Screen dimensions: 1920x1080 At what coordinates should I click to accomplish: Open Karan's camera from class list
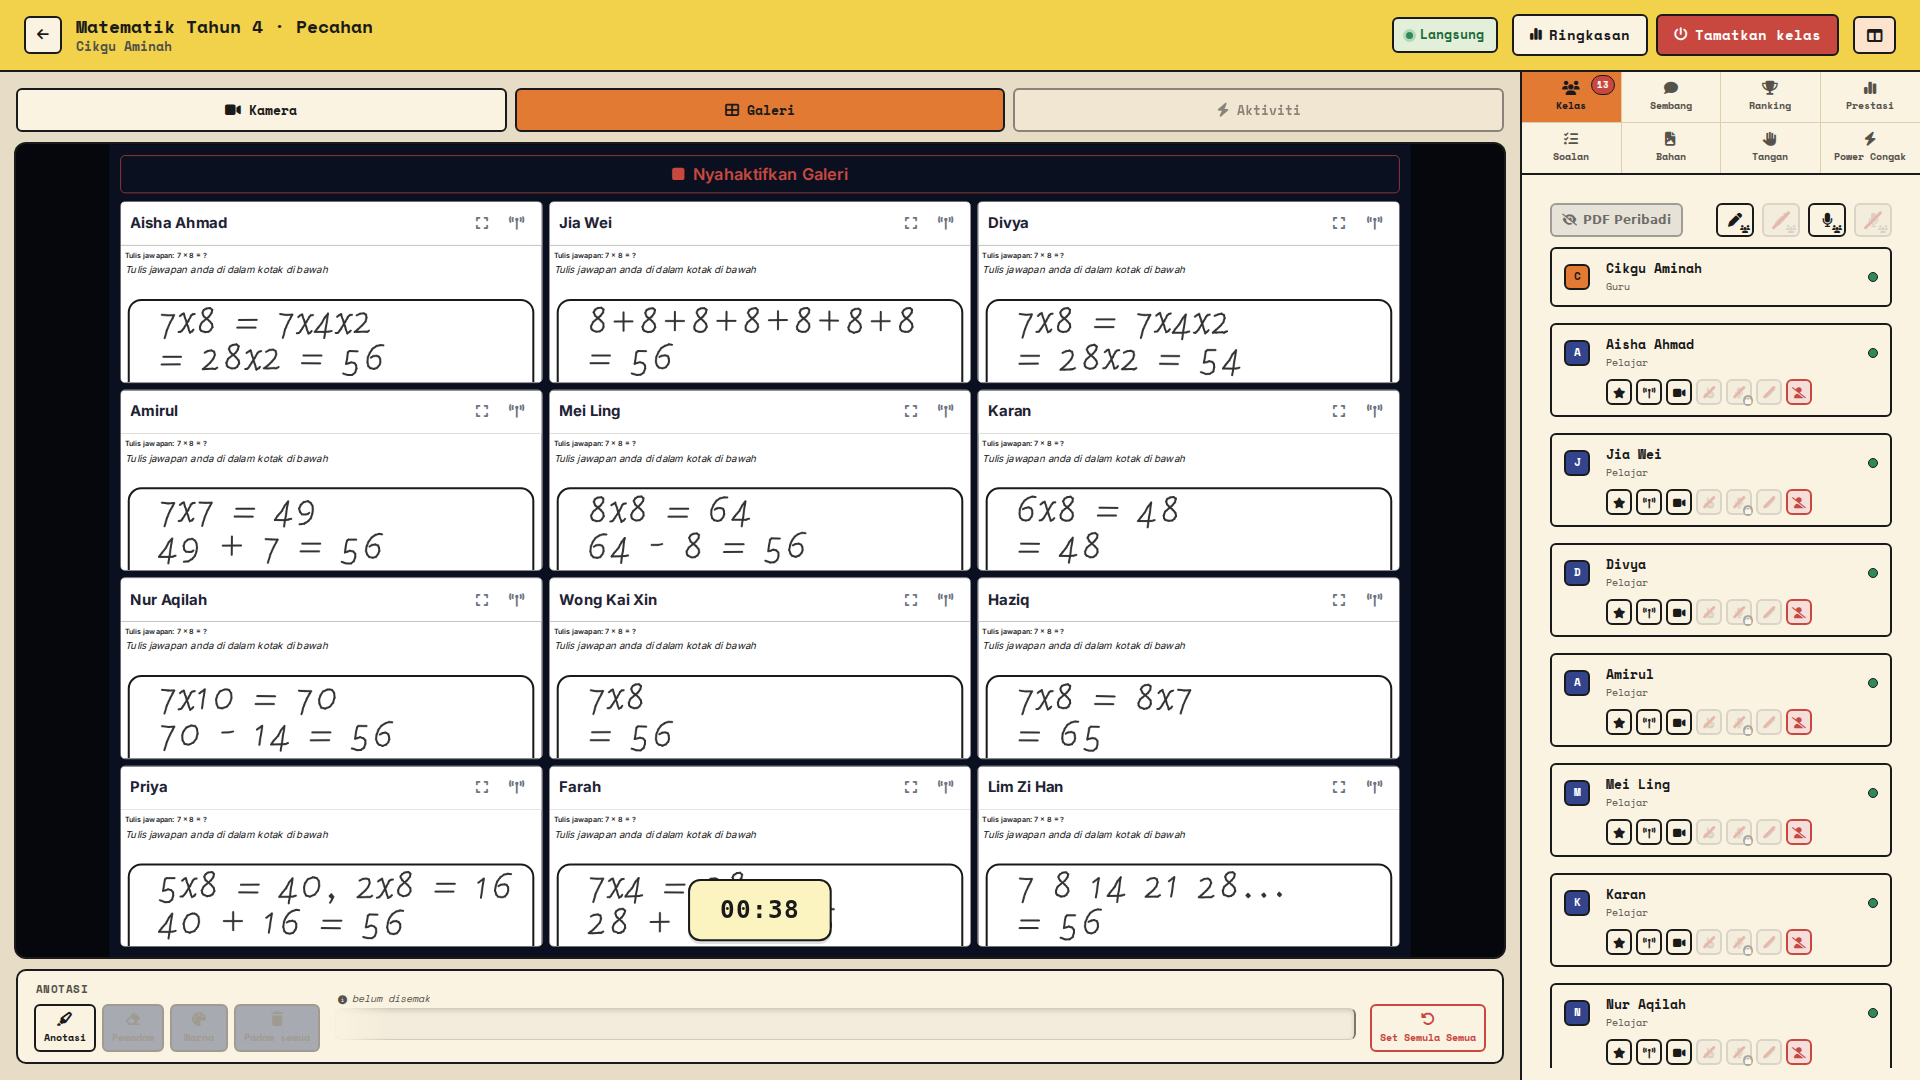[x=1679, y=943]
